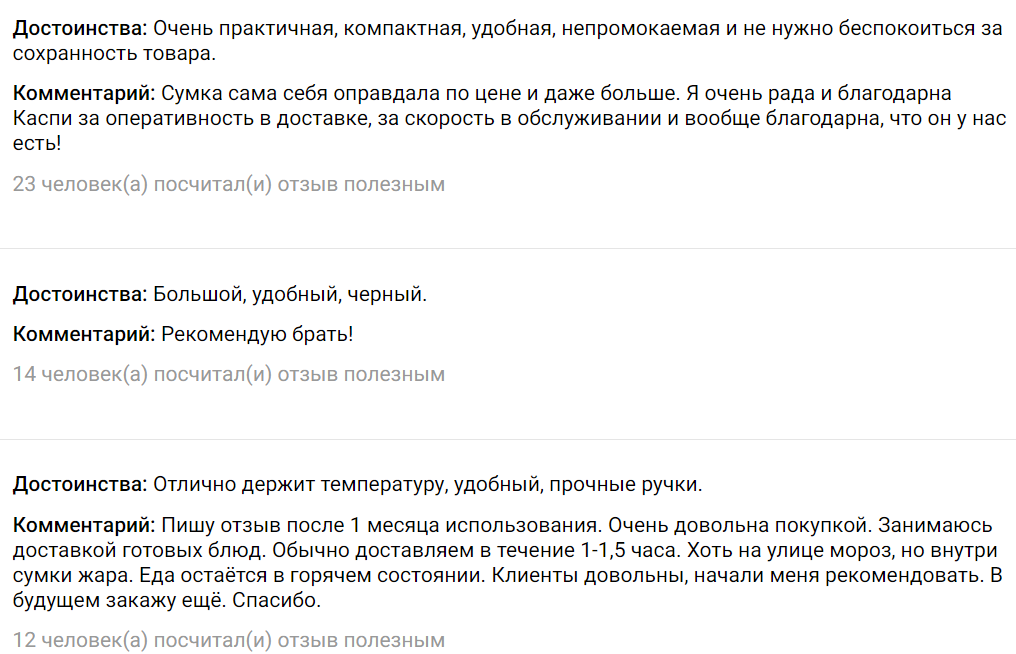Click the word "Каспи" in first review
The image size is (1016, 654).
42,119
